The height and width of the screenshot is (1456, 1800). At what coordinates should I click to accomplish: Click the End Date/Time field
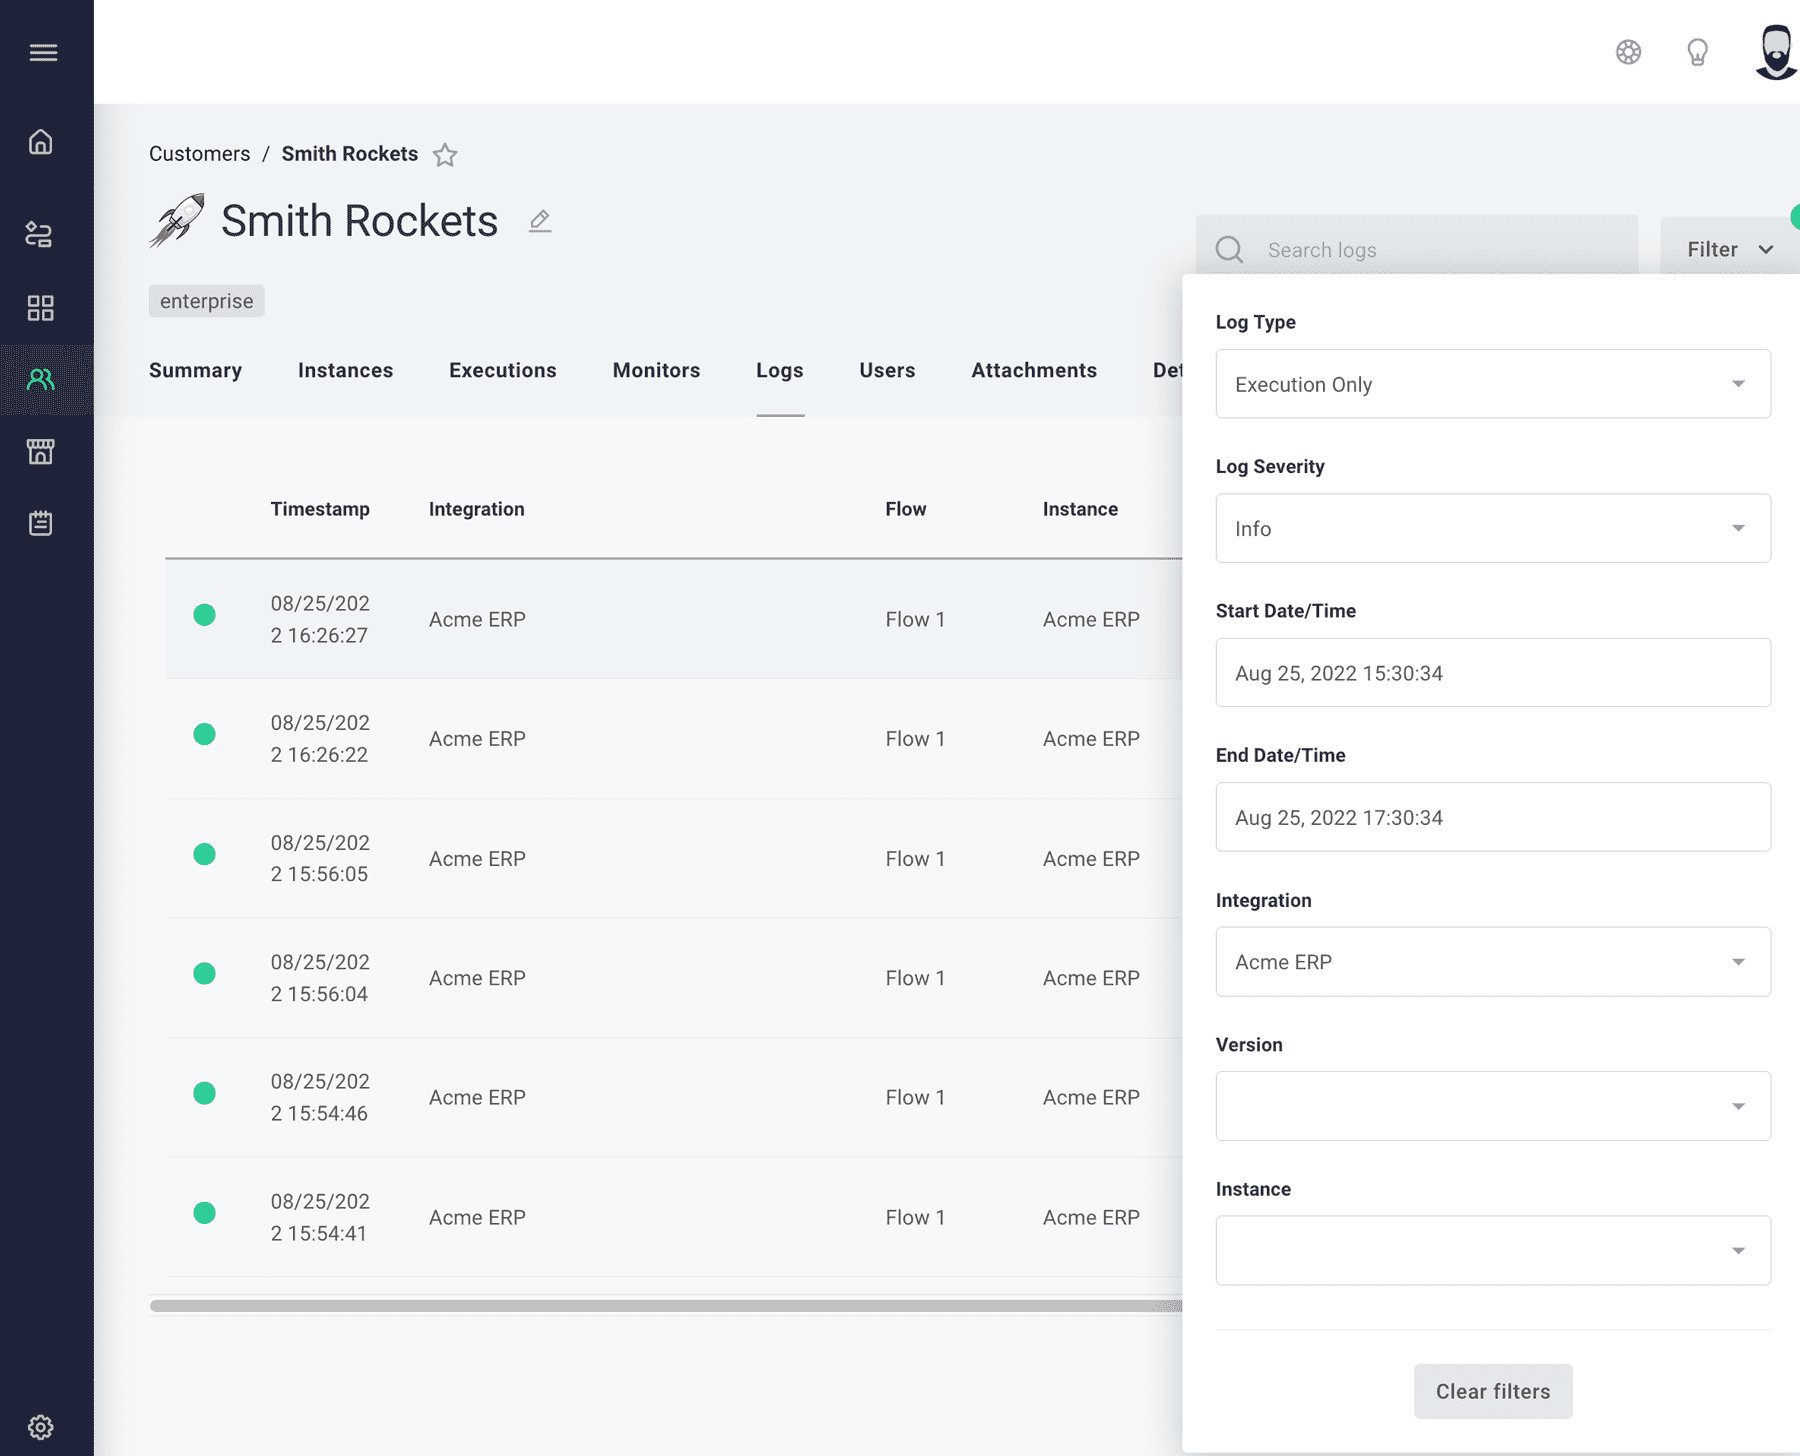pos(1493,817)
